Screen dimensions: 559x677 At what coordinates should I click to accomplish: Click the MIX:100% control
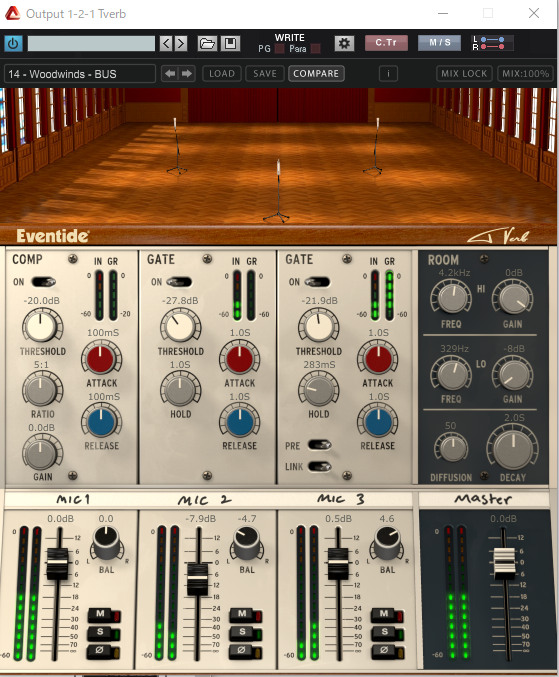pos(526,74)
